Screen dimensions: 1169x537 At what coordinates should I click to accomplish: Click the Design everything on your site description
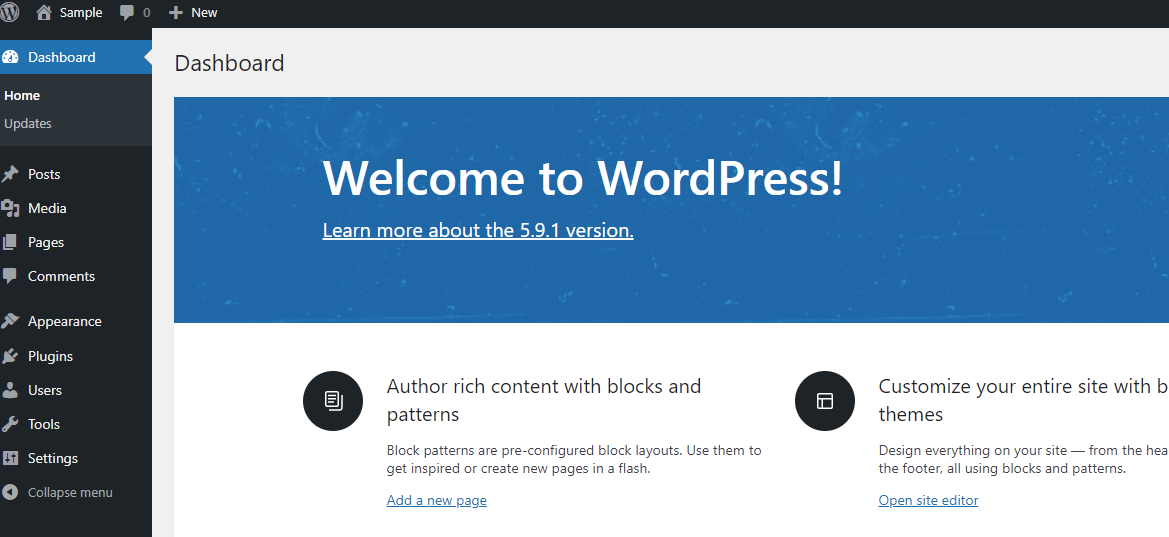pyautogui.click(x=1023, y=459)
